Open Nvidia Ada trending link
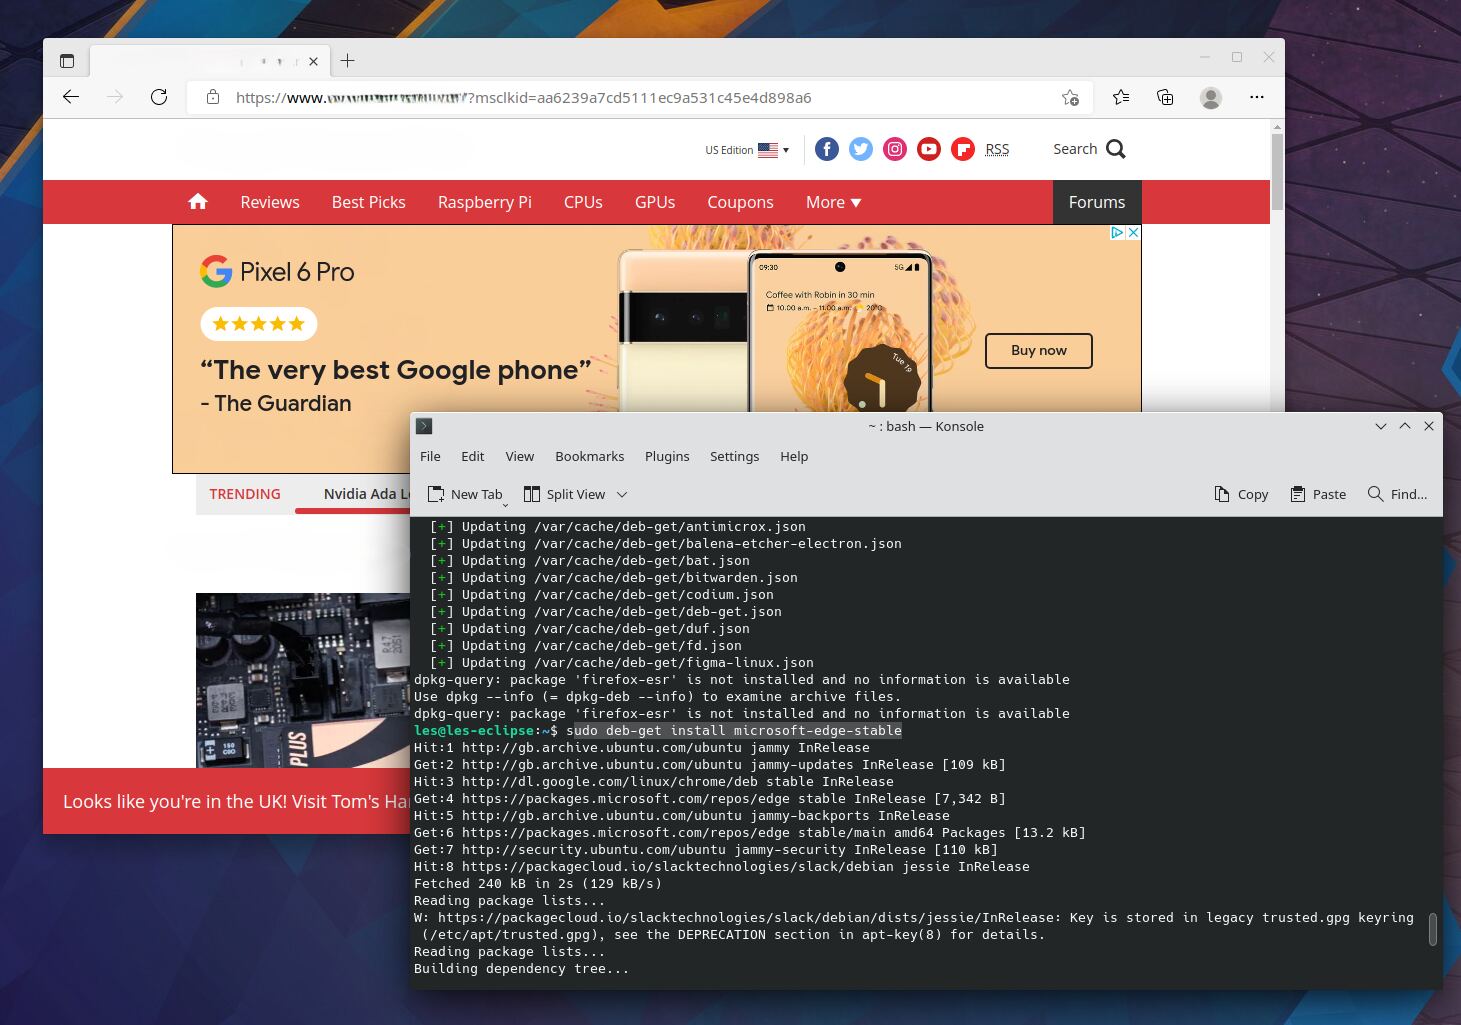Image resolution: width=1461 pixels, height=1025 pixels. click(366, 494)
